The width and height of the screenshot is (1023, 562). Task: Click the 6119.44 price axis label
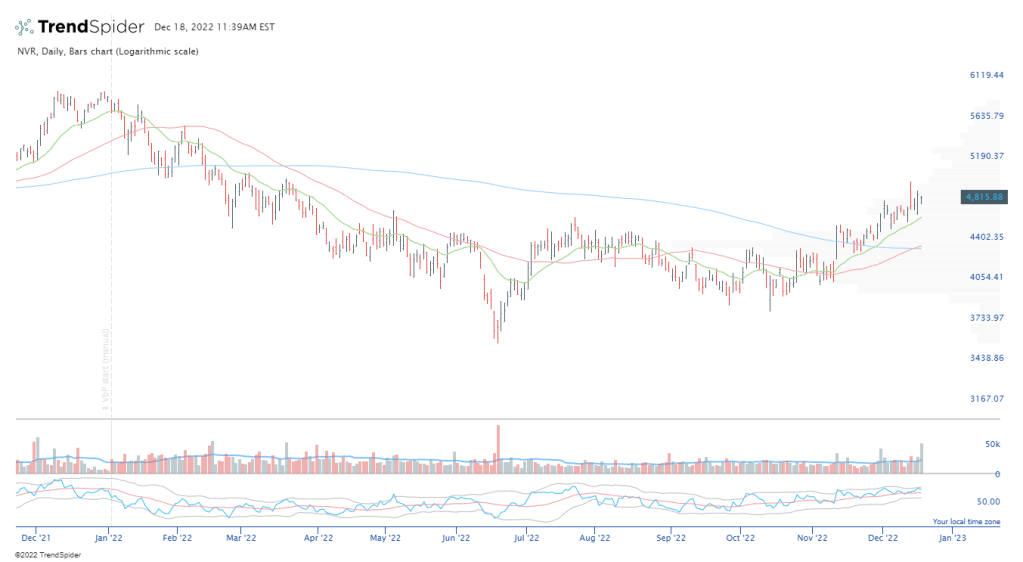pos(986,75)
